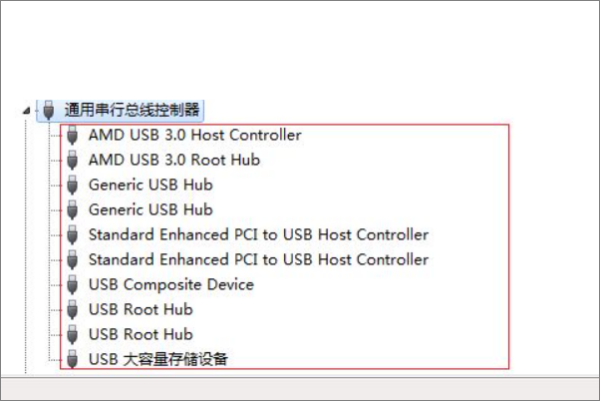Select first Standard Enhanced PCI to USB text
This screenshot has height=401, width=600.
click(258, 234)
